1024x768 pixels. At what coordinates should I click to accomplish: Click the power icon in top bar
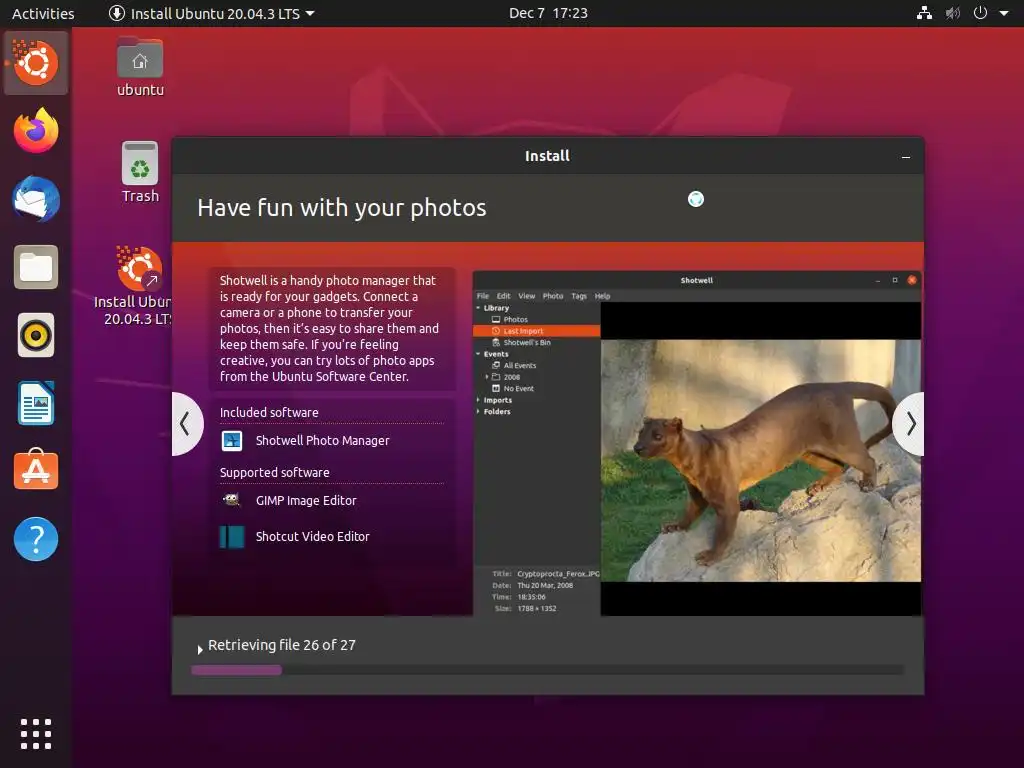[980, 13]
